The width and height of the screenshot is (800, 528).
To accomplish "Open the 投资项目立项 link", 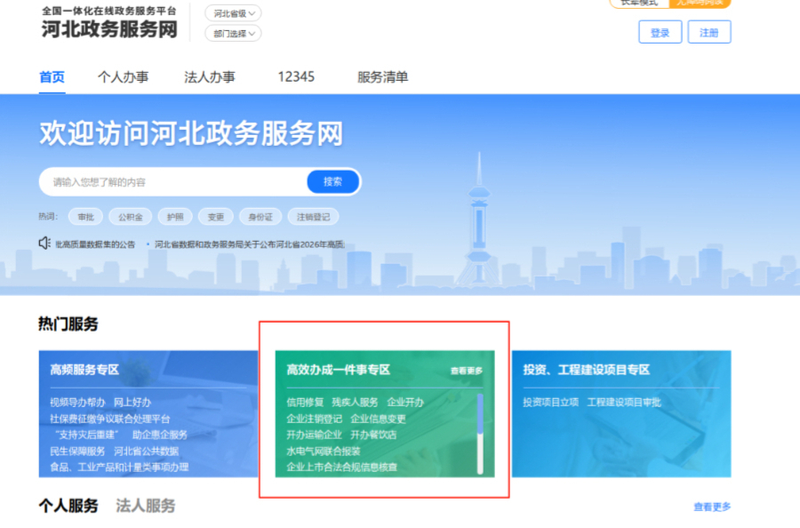I will coord(550,402).
